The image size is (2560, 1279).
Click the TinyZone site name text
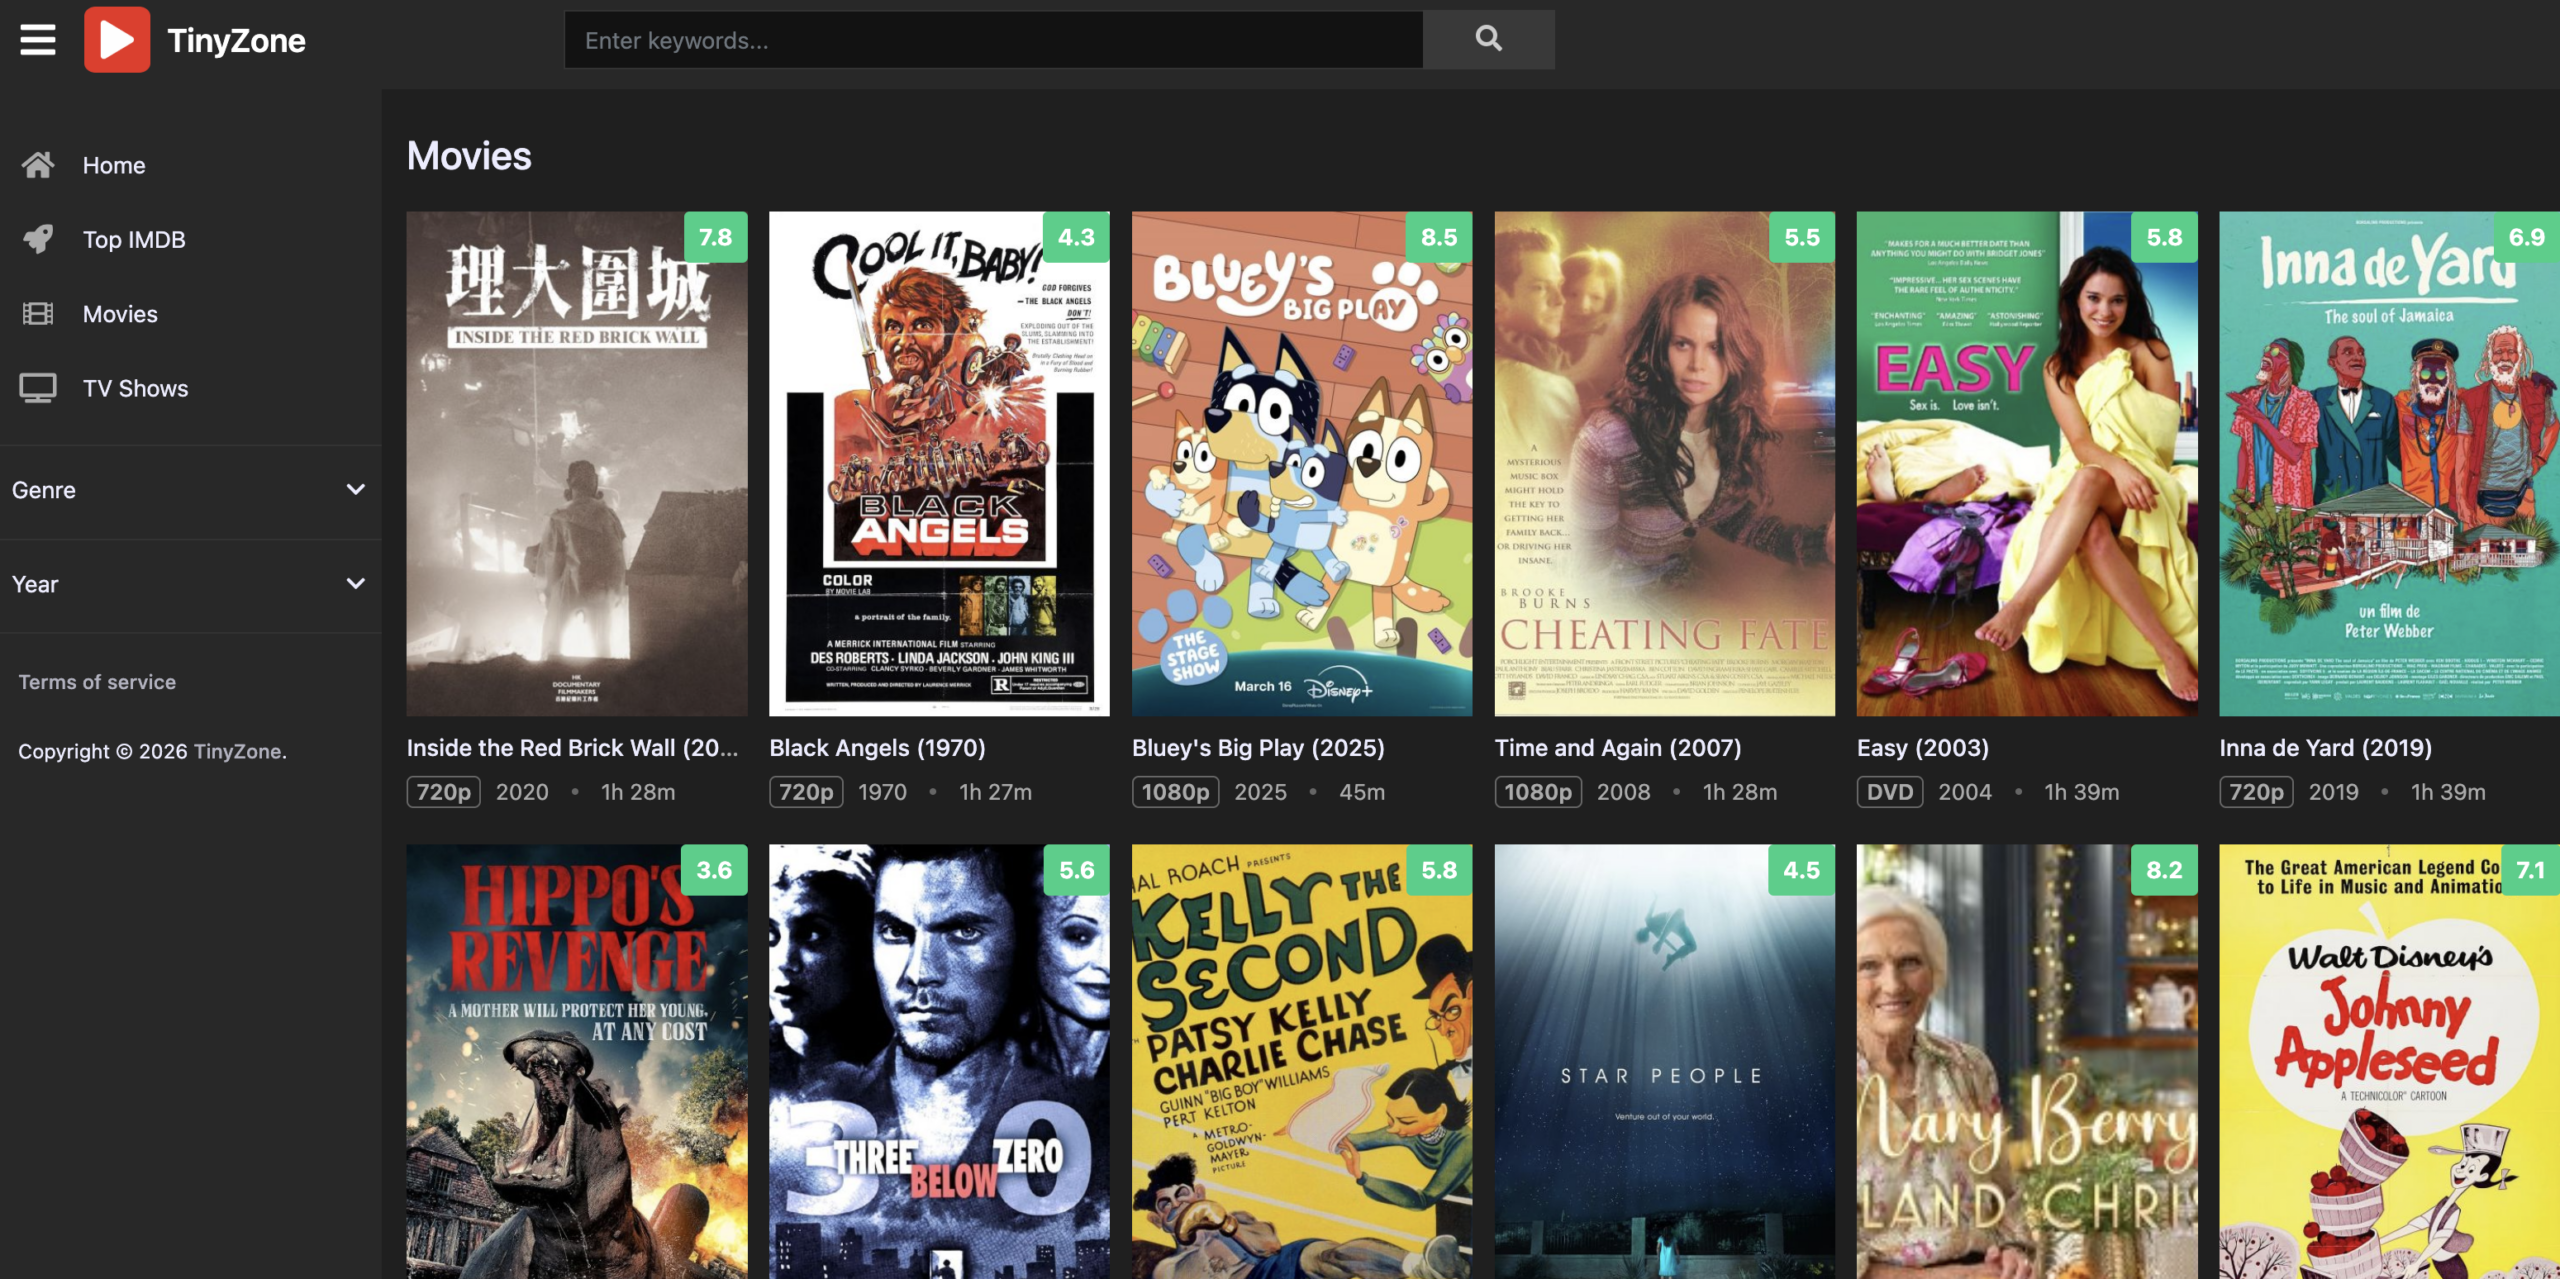236,40
